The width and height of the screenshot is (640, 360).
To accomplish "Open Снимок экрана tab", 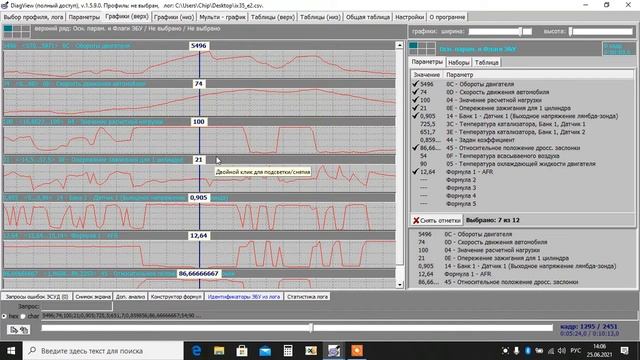I will pyautogui.click(x=93, y=297).
